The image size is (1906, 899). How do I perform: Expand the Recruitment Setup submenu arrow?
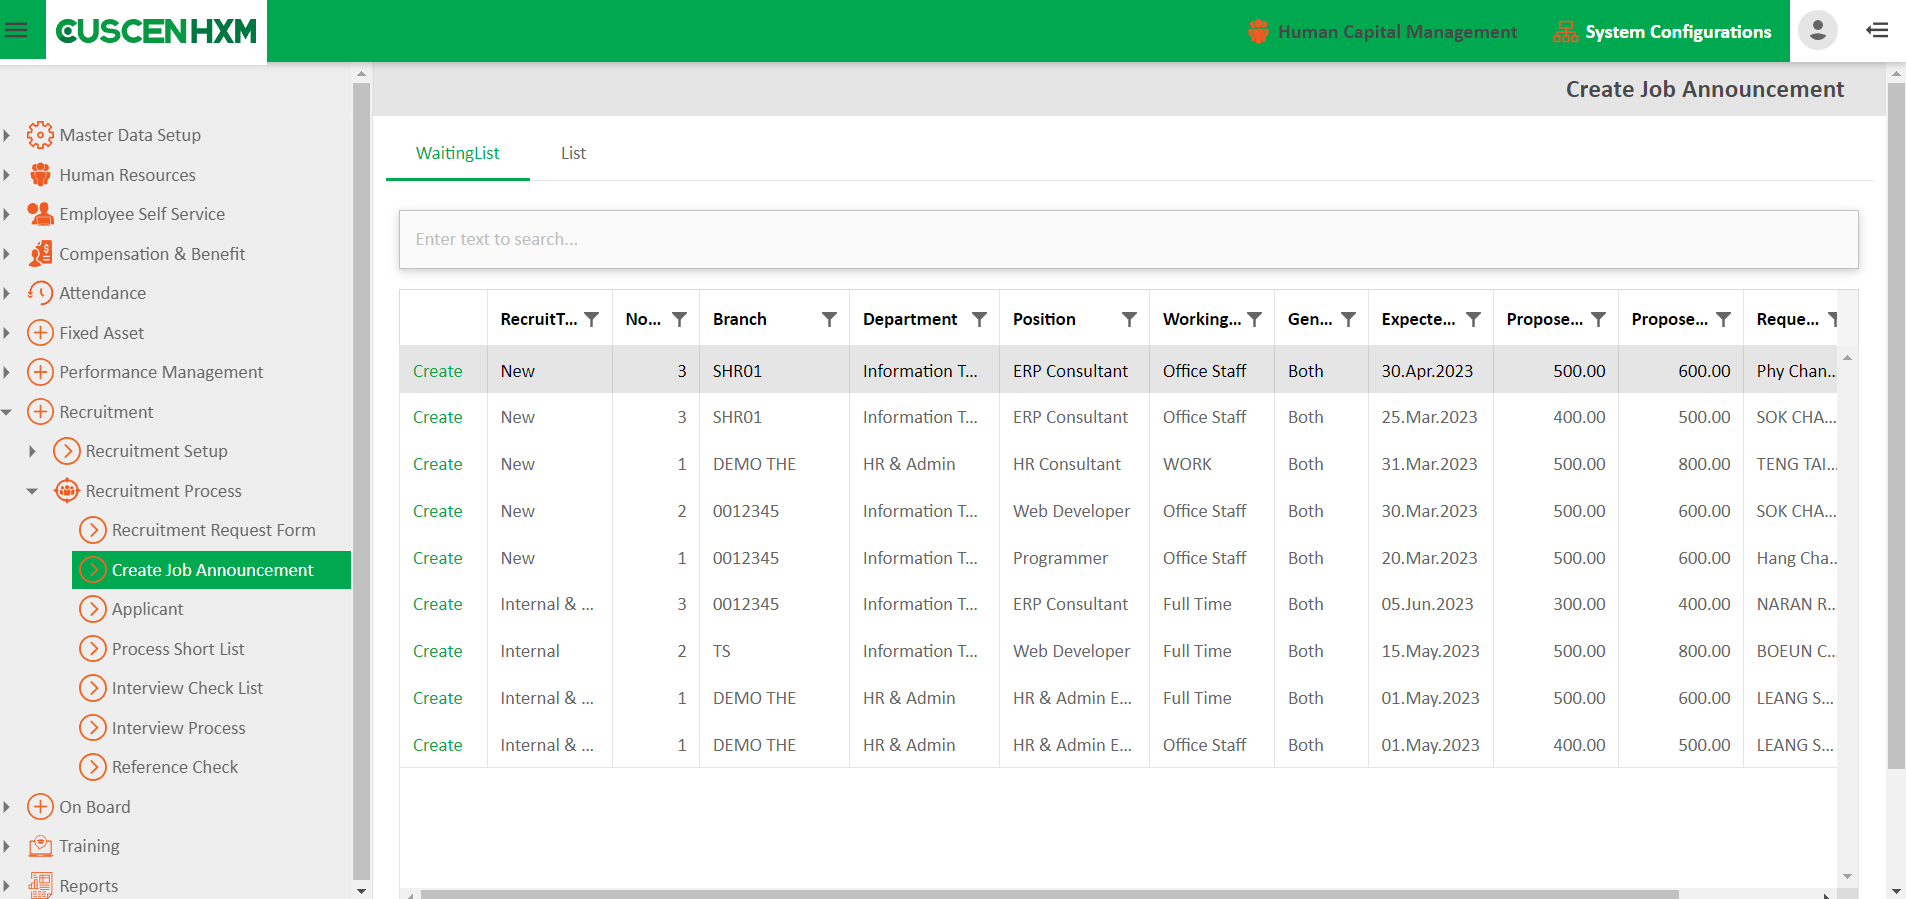(x=32, y=452)
